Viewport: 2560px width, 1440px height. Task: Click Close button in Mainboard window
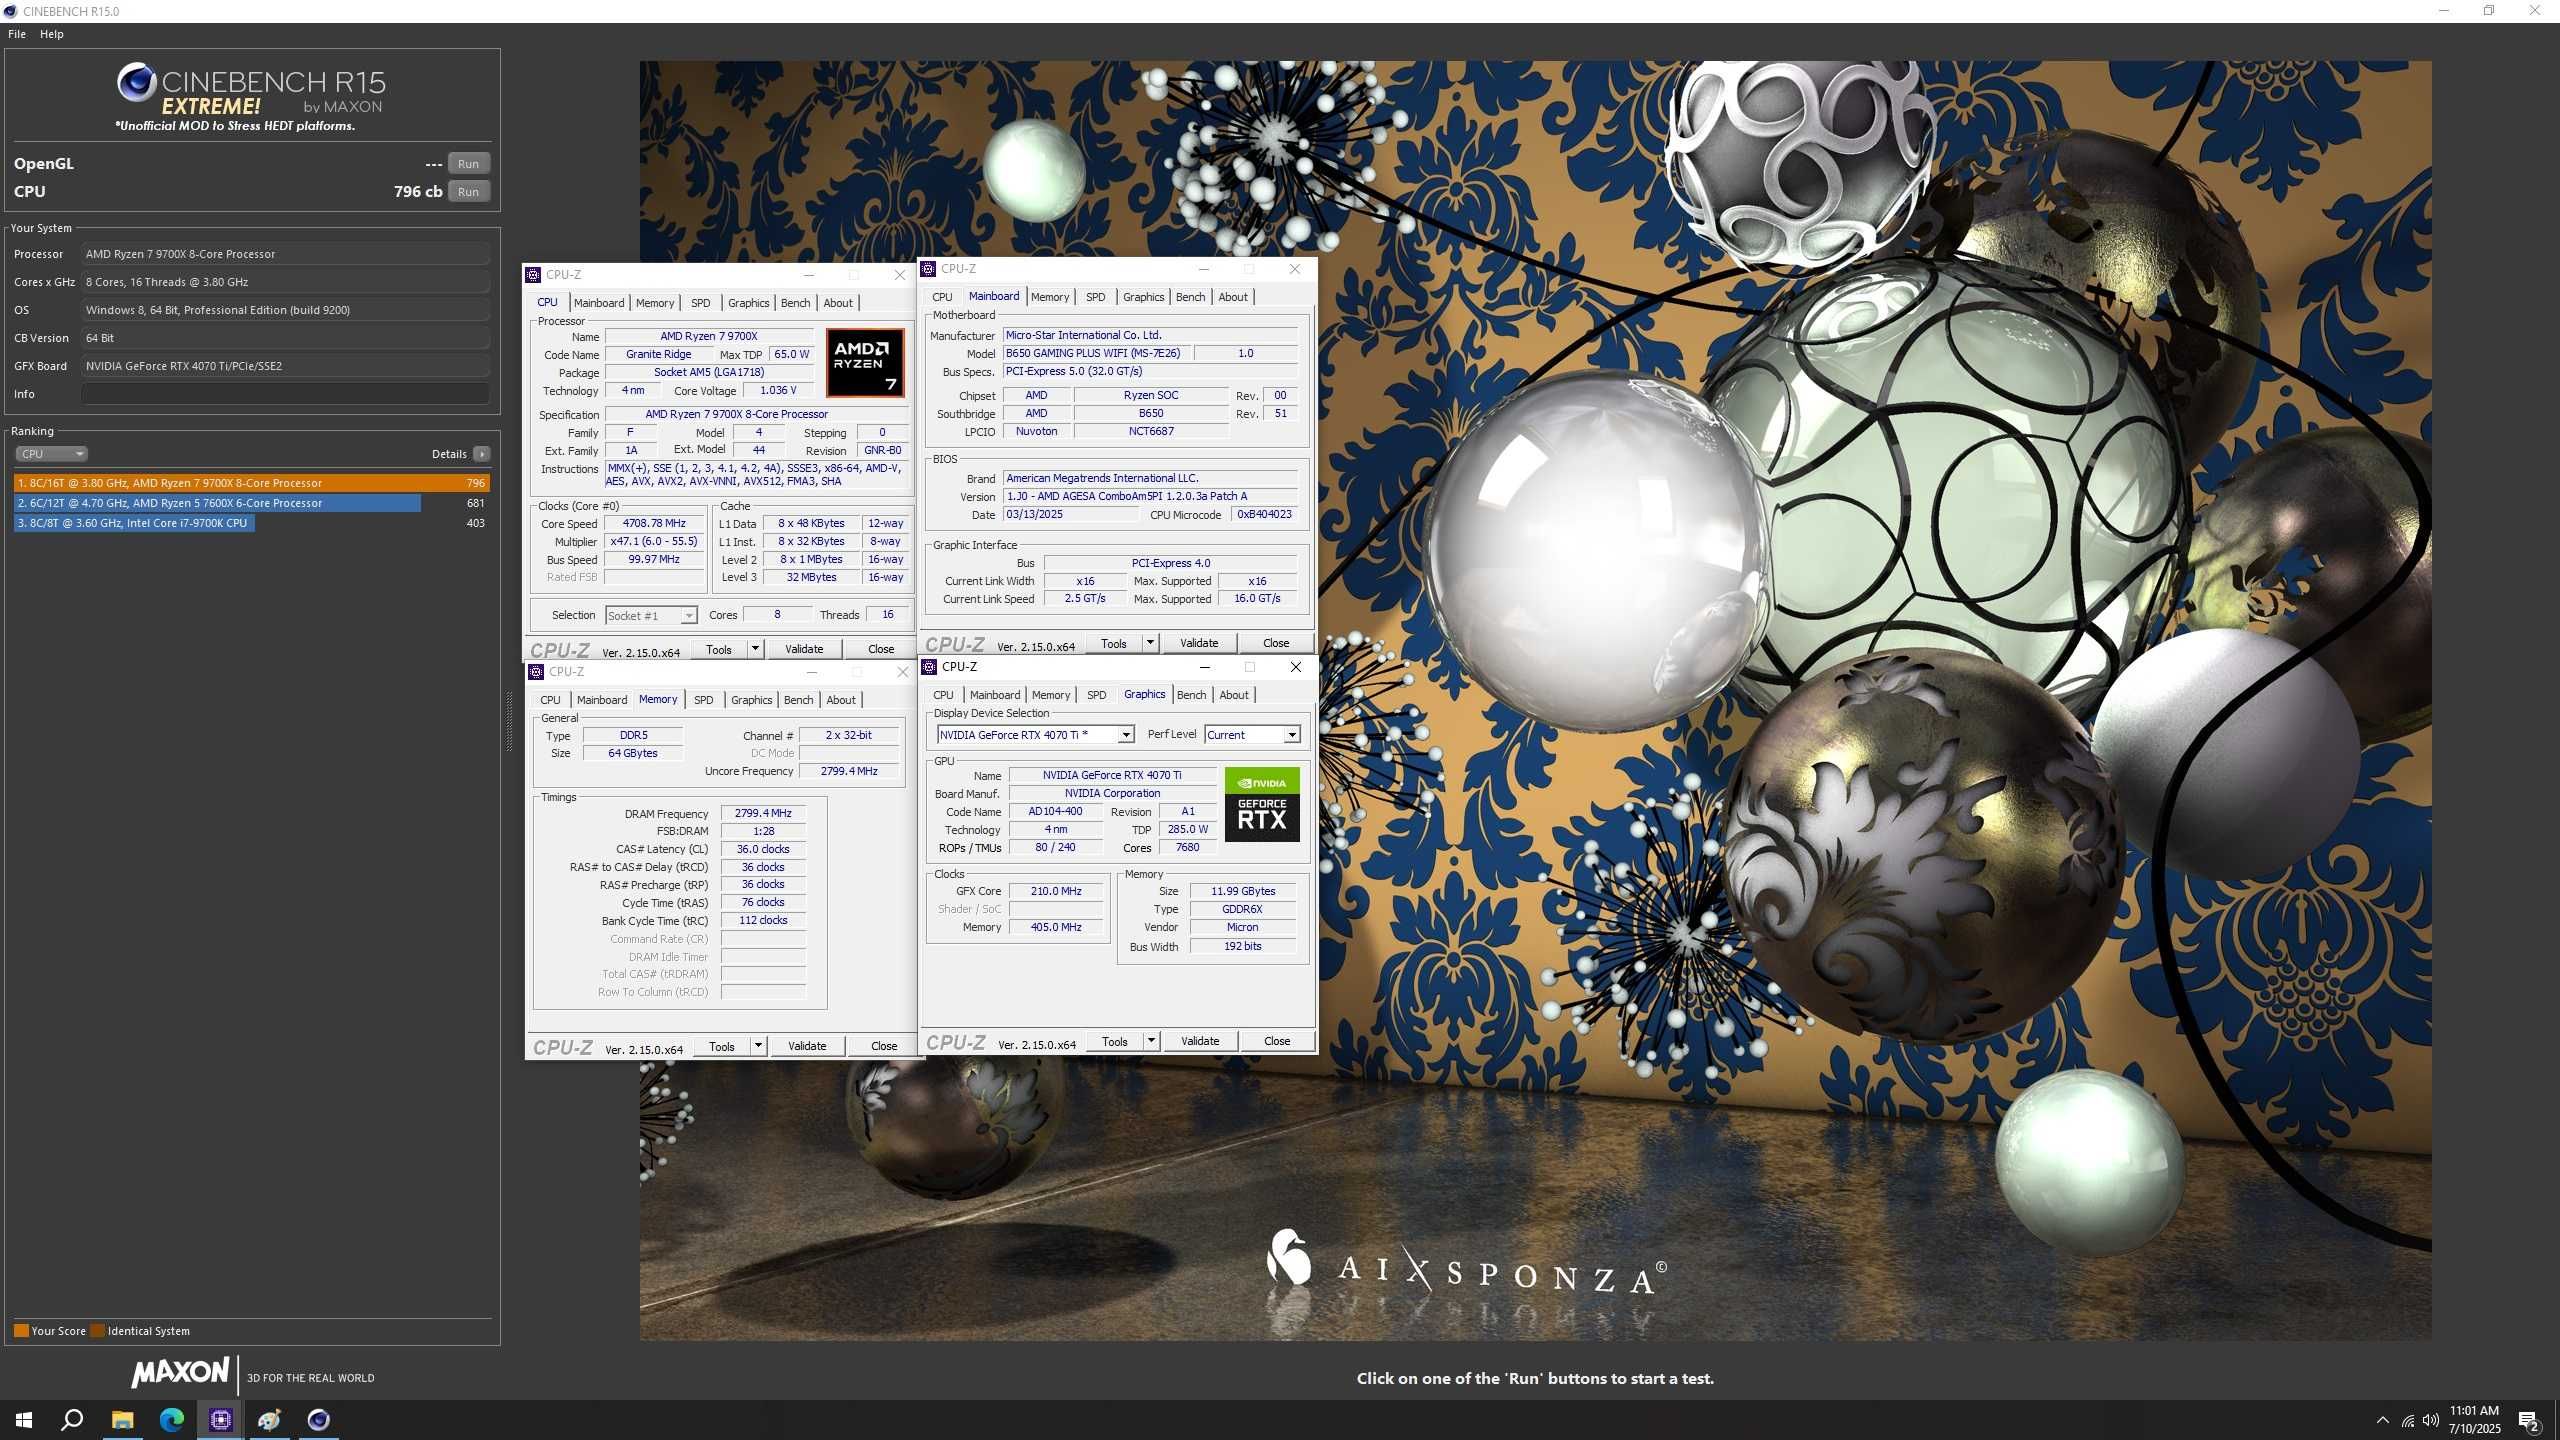pos(1276,643)
